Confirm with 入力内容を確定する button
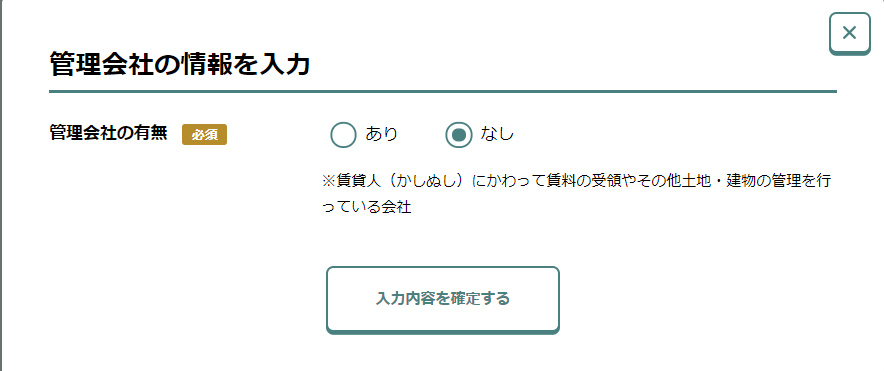 (x=443, y=299)
